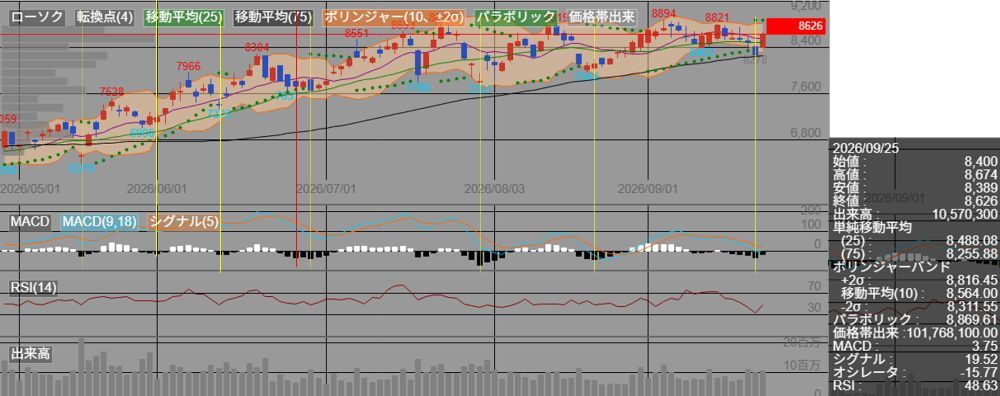Image resolution: width=1000 pixels, height=396 pixels.
Task: Click the 始値 opening price row label
Action: (850, 161)
